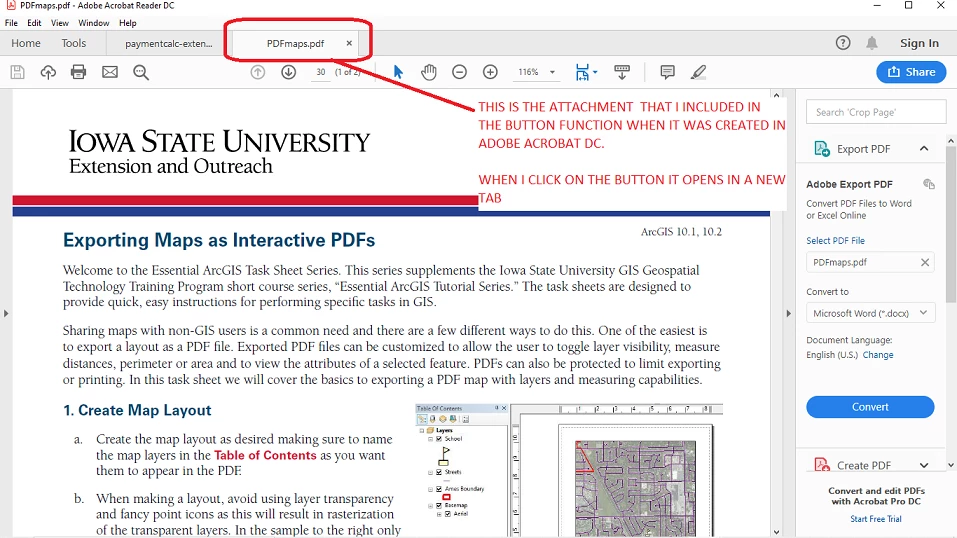Zoom in with plus icon
957x538 pixels.
tap(490, 72)
